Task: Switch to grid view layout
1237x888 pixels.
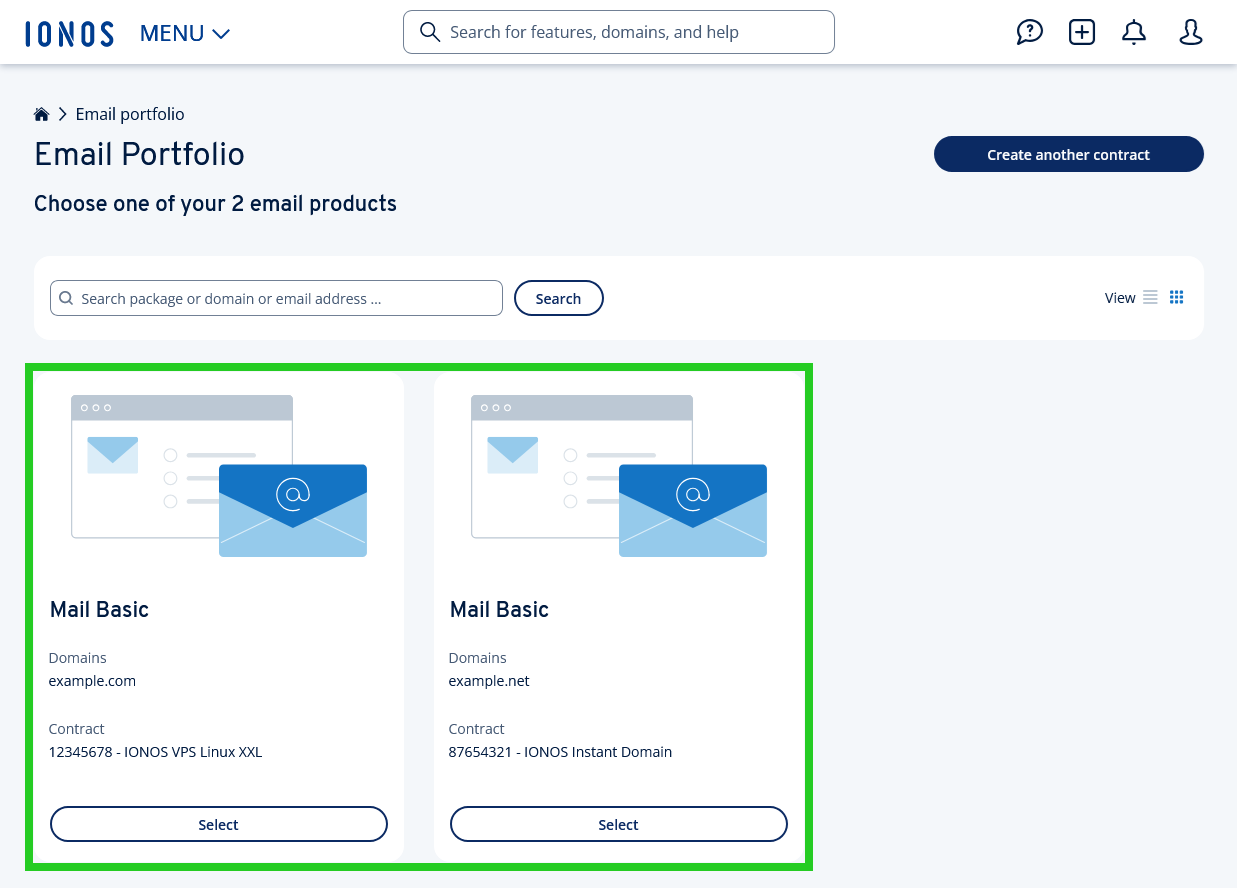Action: (1176, 297)
